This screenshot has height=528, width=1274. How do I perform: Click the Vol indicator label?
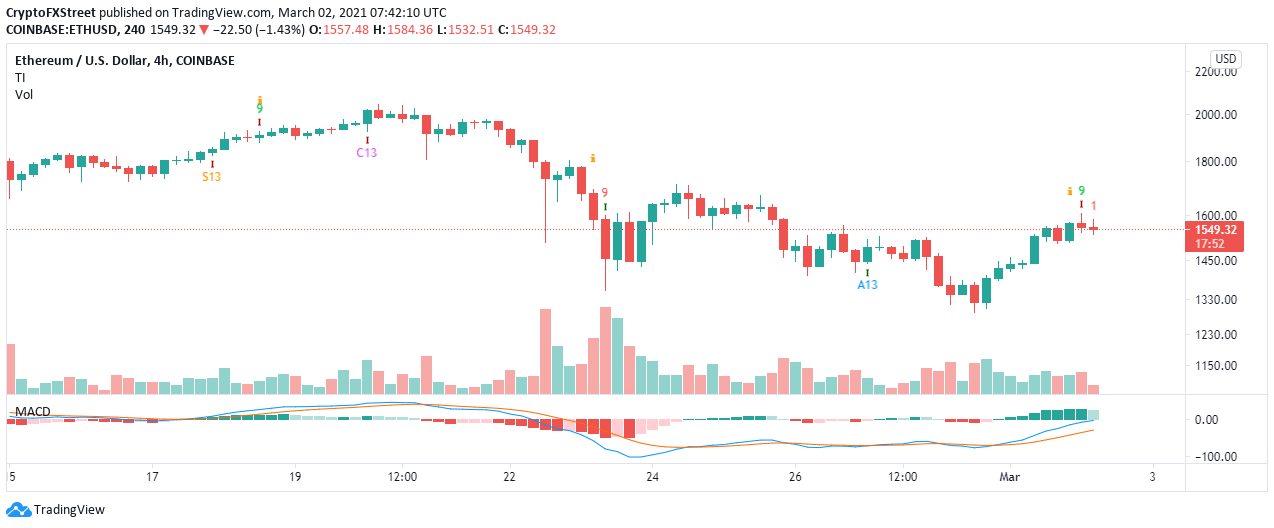pos(22,94)
